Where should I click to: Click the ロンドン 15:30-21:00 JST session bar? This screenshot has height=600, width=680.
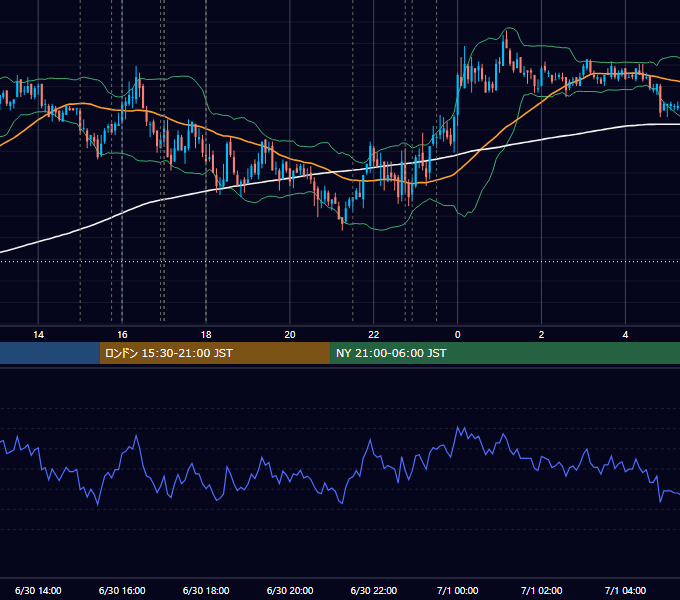215,353
